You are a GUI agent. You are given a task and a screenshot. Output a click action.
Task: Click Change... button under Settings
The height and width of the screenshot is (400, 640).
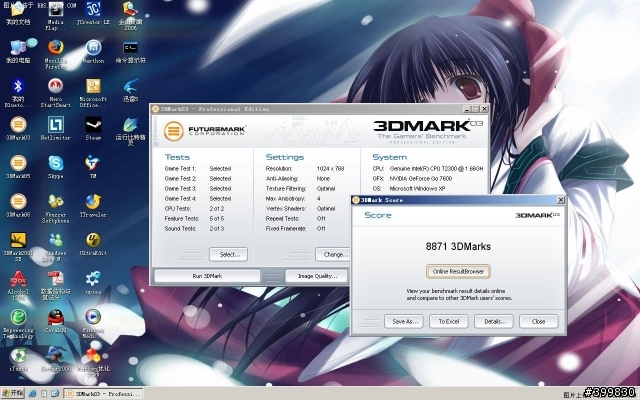point(333,254)
